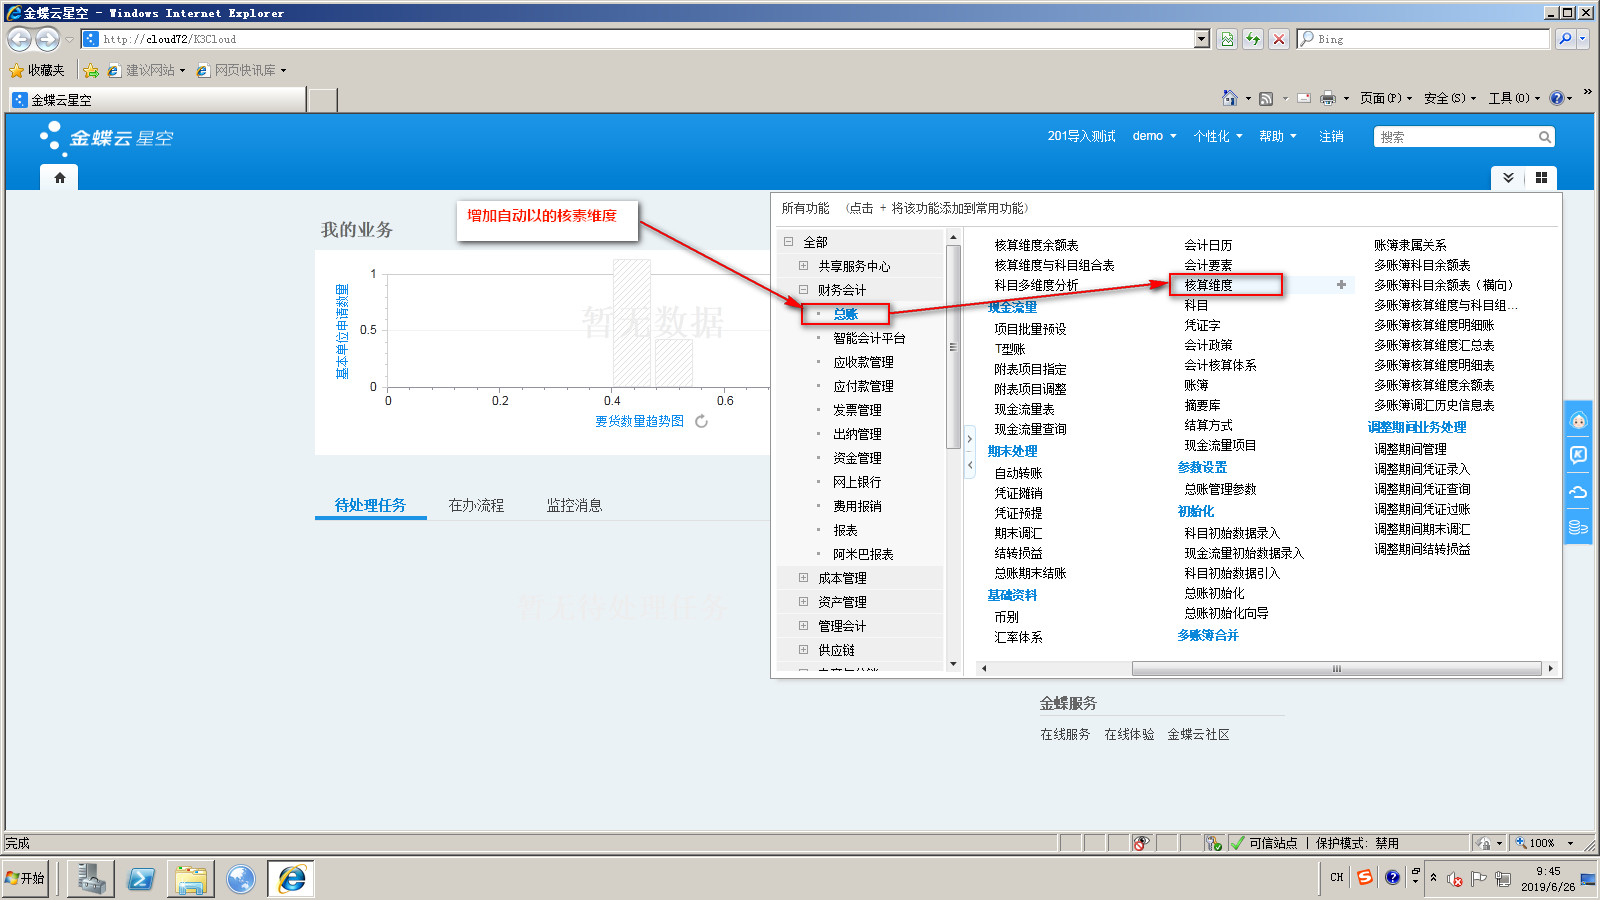Open the 会计要素 function
This screenshot has width=1600, height=900.
pyautogui.click(x=1208, y=265)
